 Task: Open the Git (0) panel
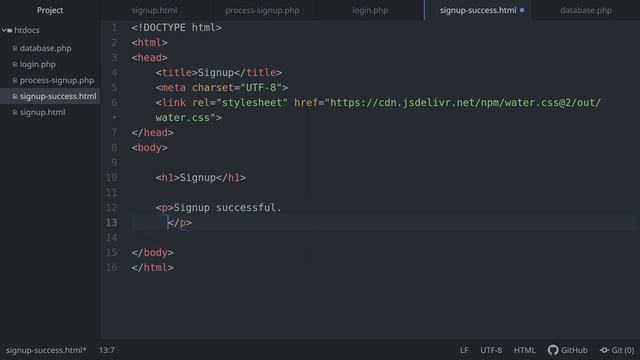pyautogui.click(x=622, y=350)
